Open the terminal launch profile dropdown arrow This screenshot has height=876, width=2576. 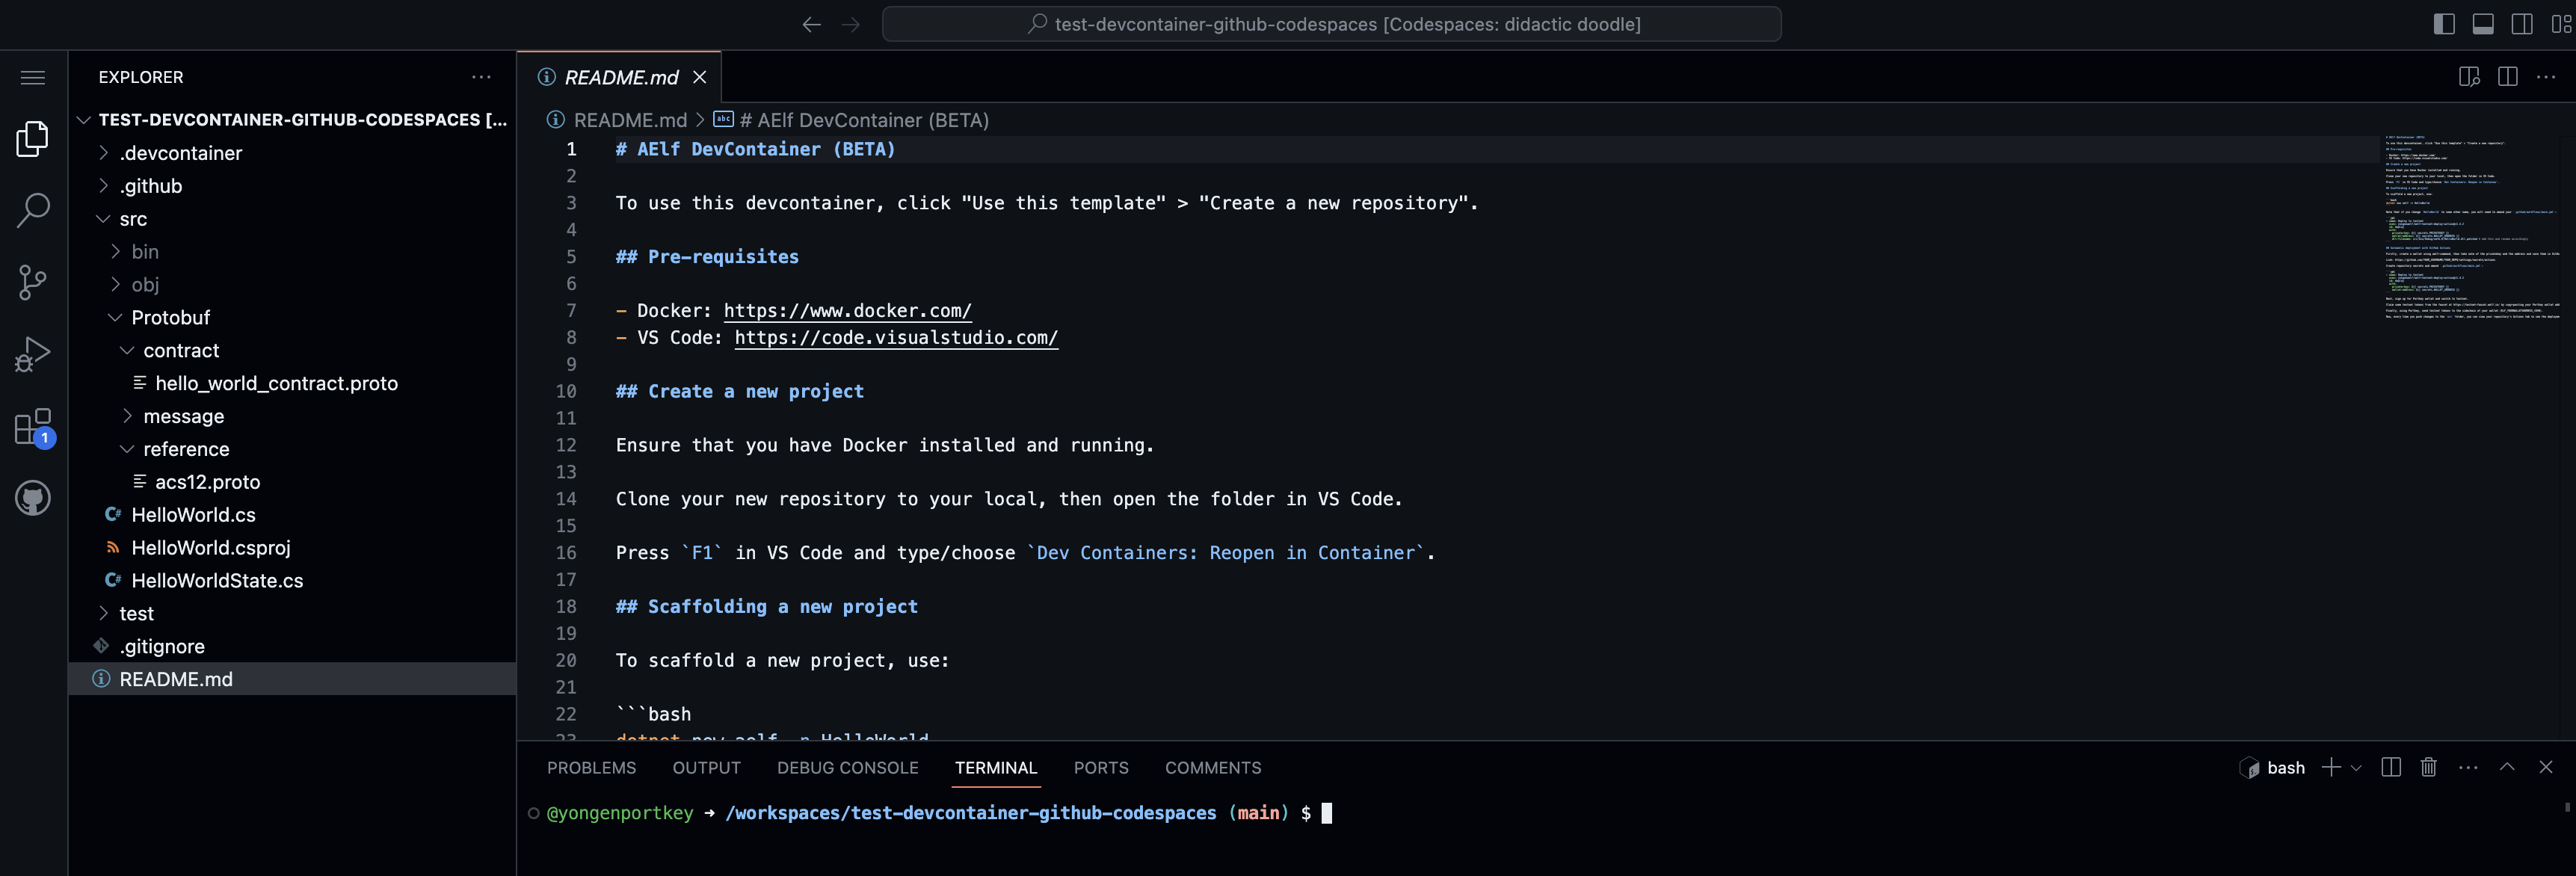tap(2356, 768)
